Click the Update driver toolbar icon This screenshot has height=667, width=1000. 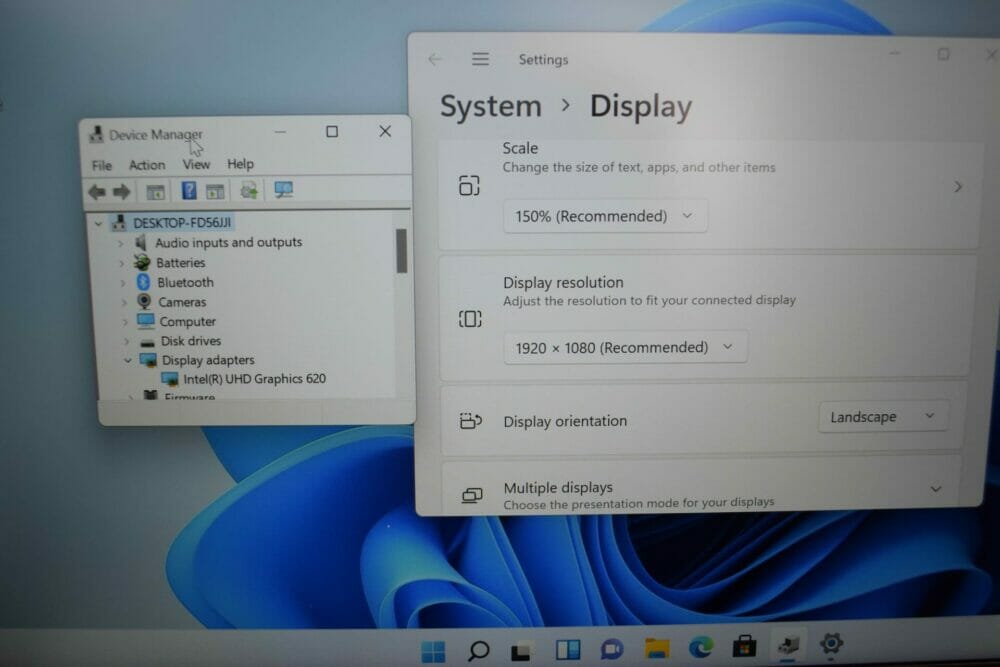249,190
